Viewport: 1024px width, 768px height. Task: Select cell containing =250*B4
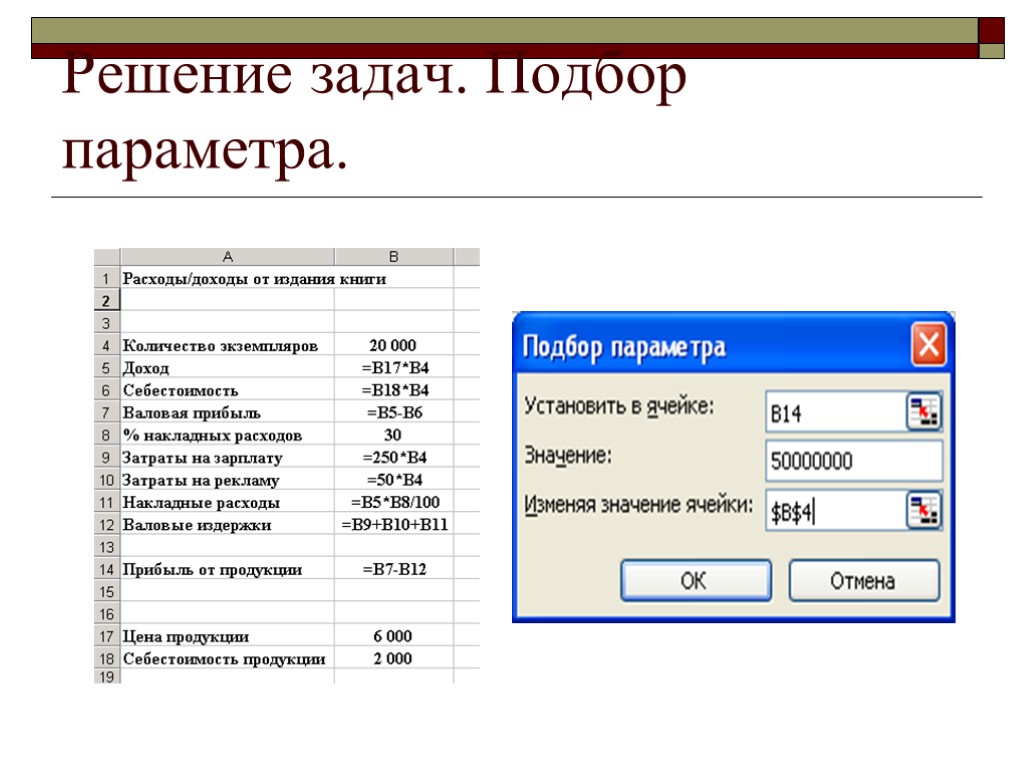coord(394,457)
